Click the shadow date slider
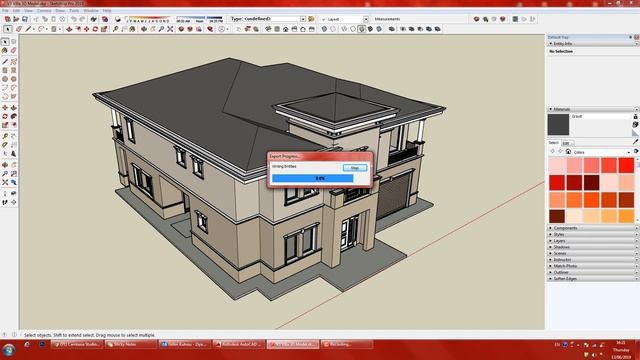 tap(149, 19)
